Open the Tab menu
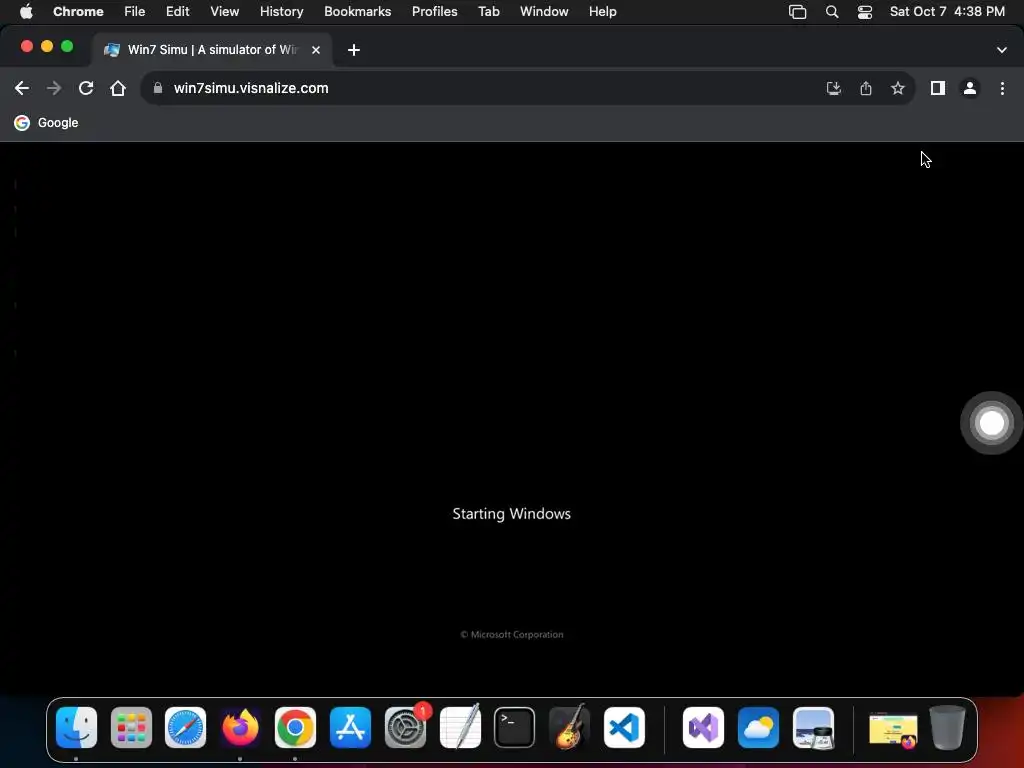This screenshot has height=768, width=1024. coord(489,12)
